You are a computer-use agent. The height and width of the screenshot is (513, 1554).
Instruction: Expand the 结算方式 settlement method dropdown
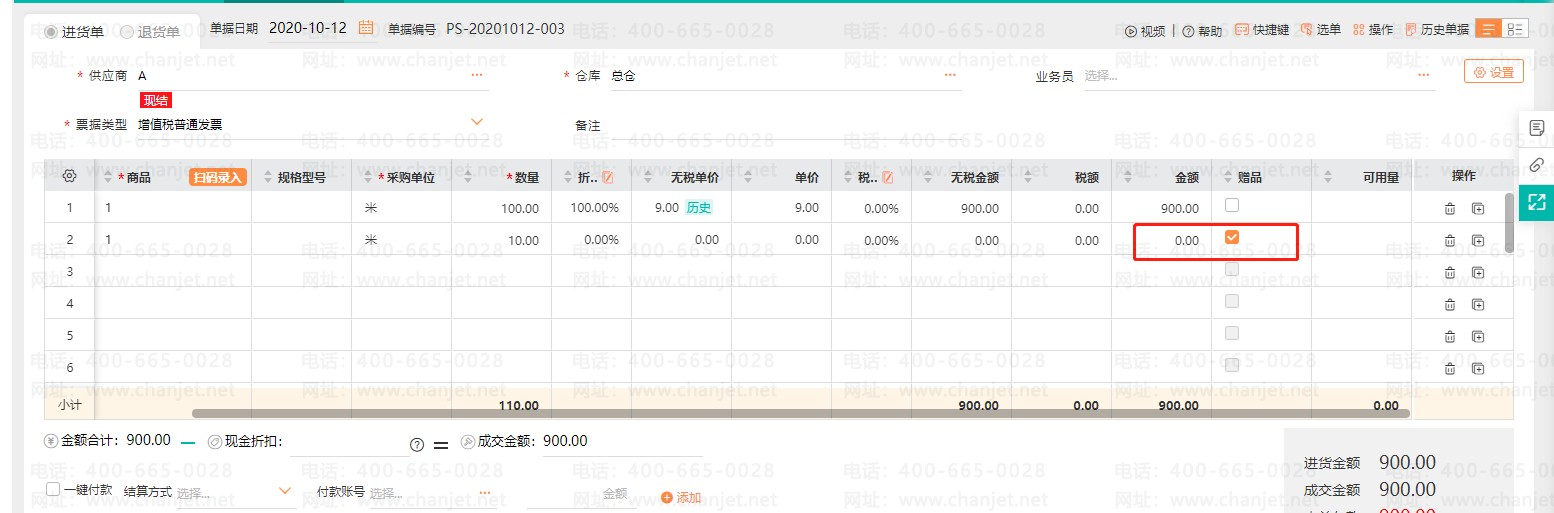click(285, 491)
